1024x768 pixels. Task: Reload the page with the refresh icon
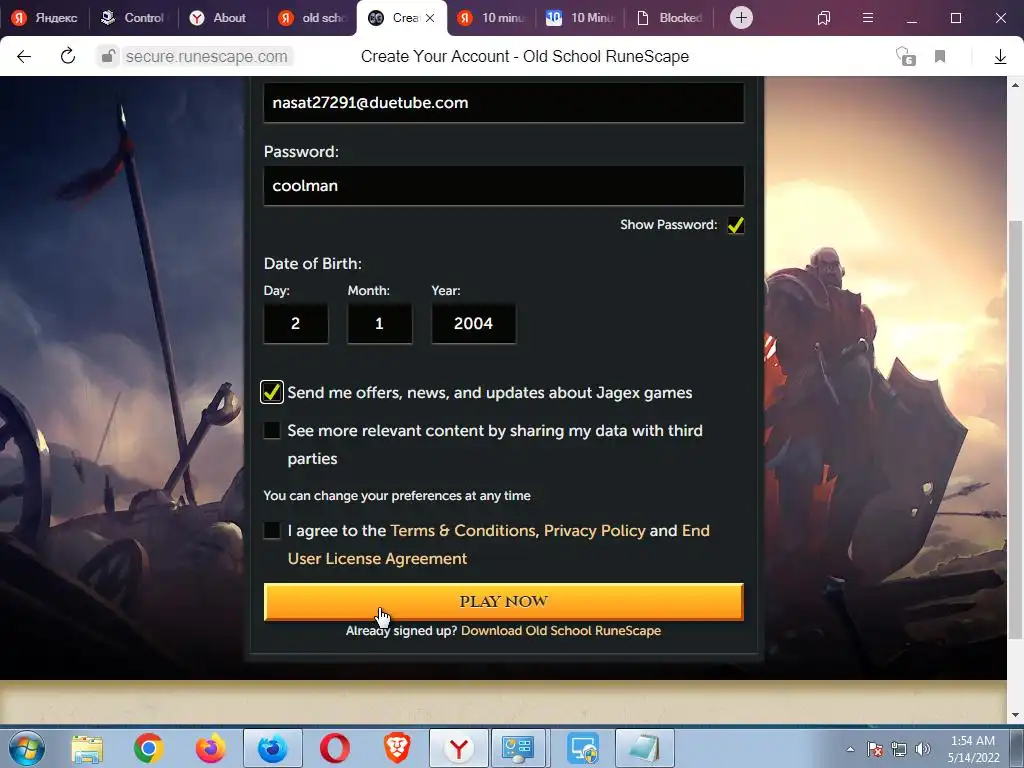[x=68, y=57]
